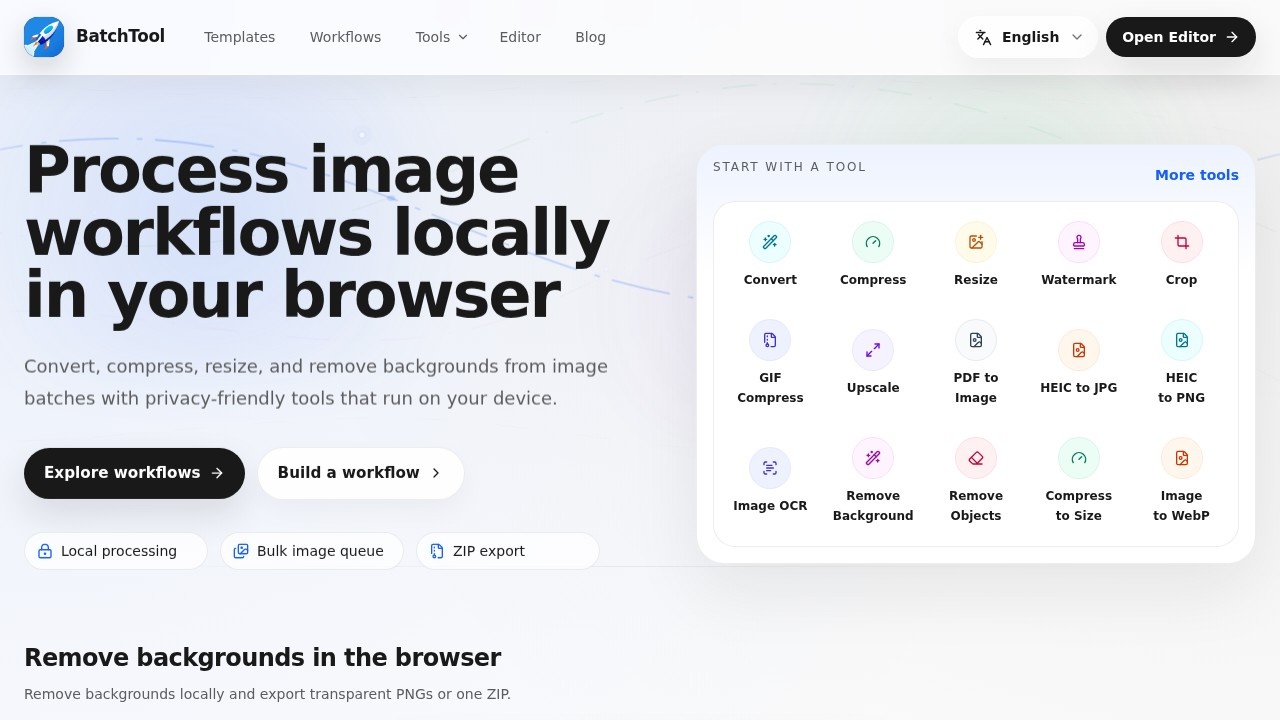The width and height of the screenshot is (1280, 720).
Task: Open the Resize tool icon
Action: click(976, 242)
